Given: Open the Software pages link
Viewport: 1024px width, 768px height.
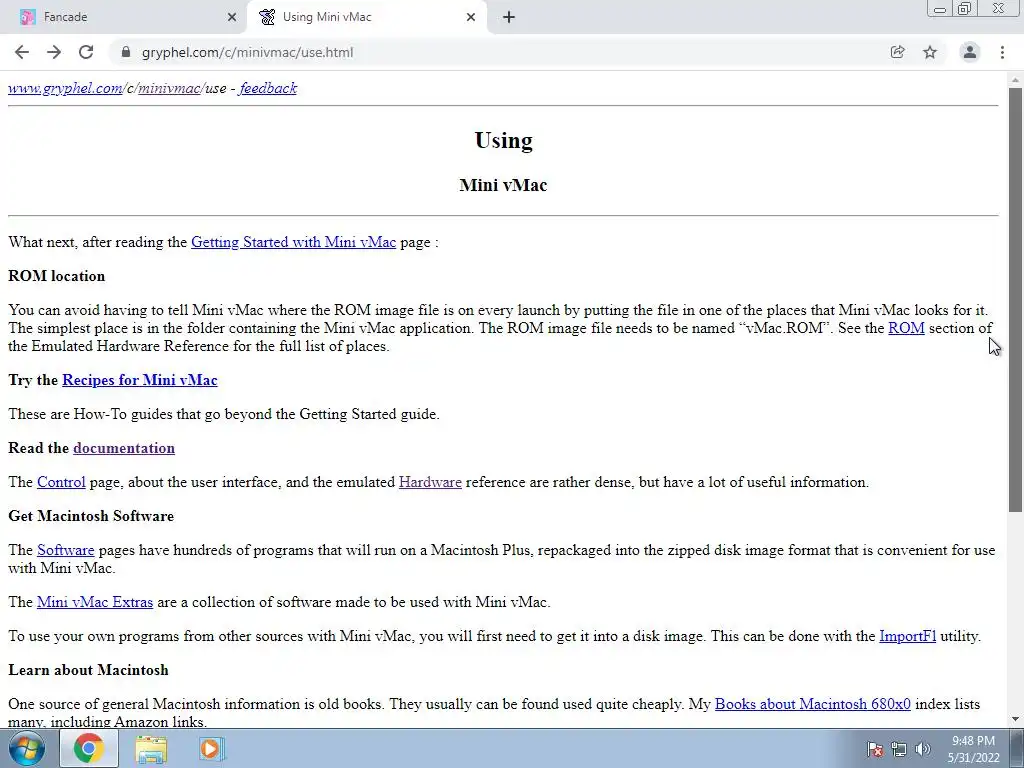Looking at the screenshot, I should tap(65, 550).
